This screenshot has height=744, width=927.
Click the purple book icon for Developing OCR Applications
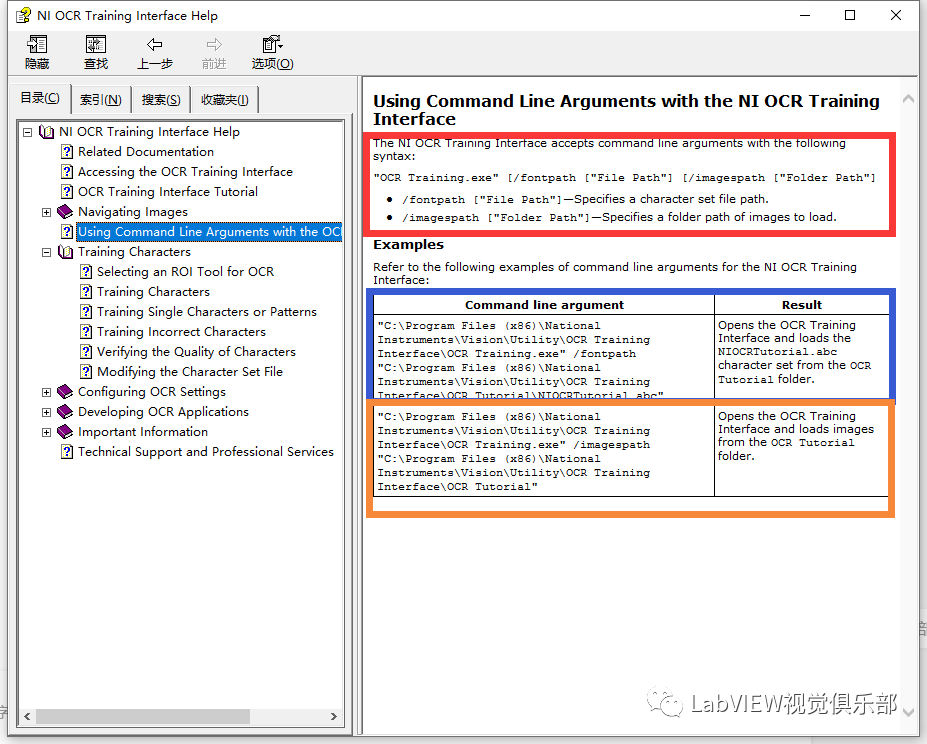click(x=65, y=412)
